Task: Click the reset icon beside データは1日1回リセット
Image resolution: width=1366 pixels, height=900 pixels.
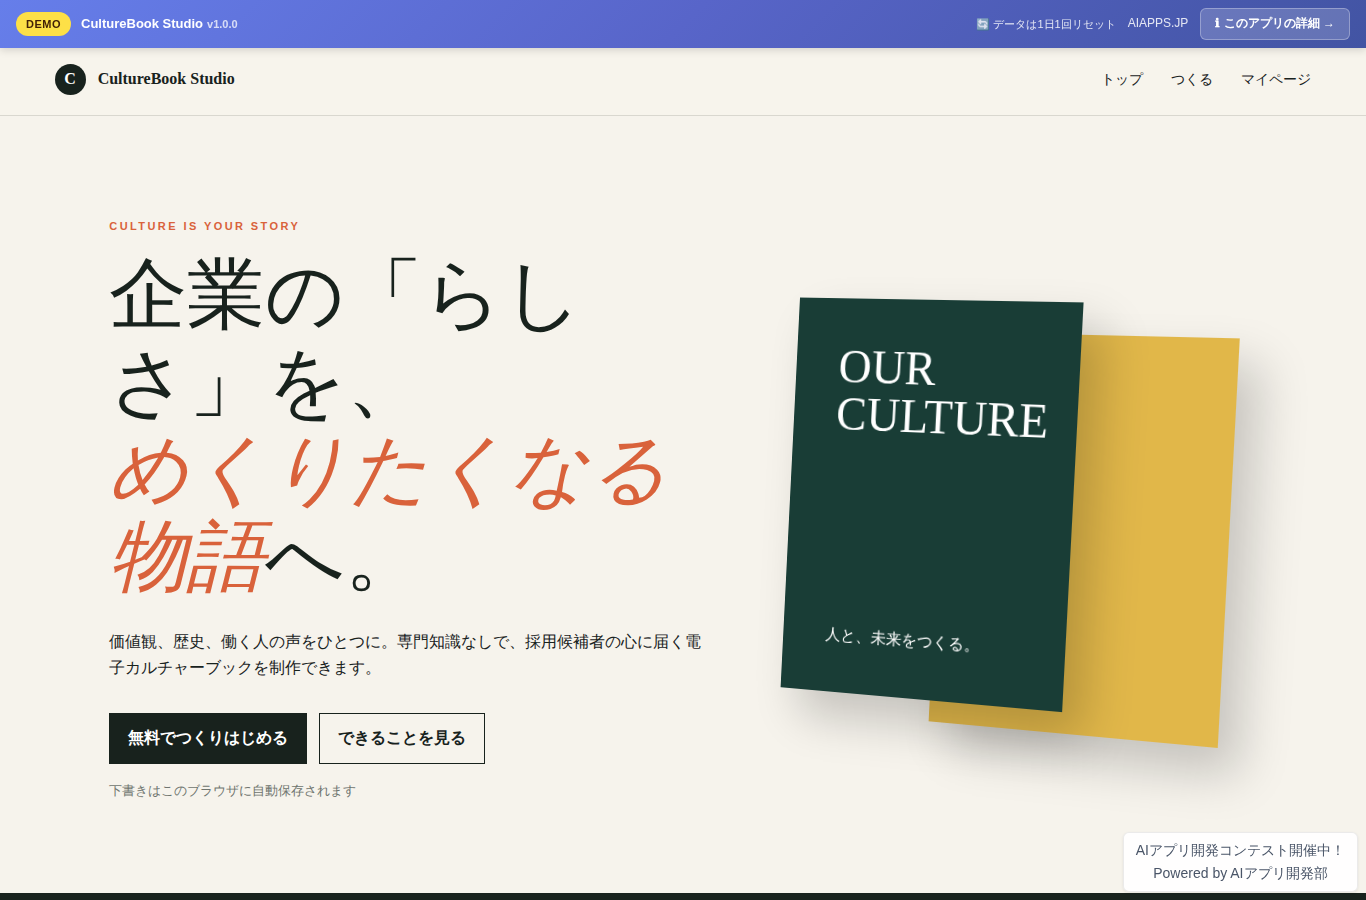Action: coord(982,24)
